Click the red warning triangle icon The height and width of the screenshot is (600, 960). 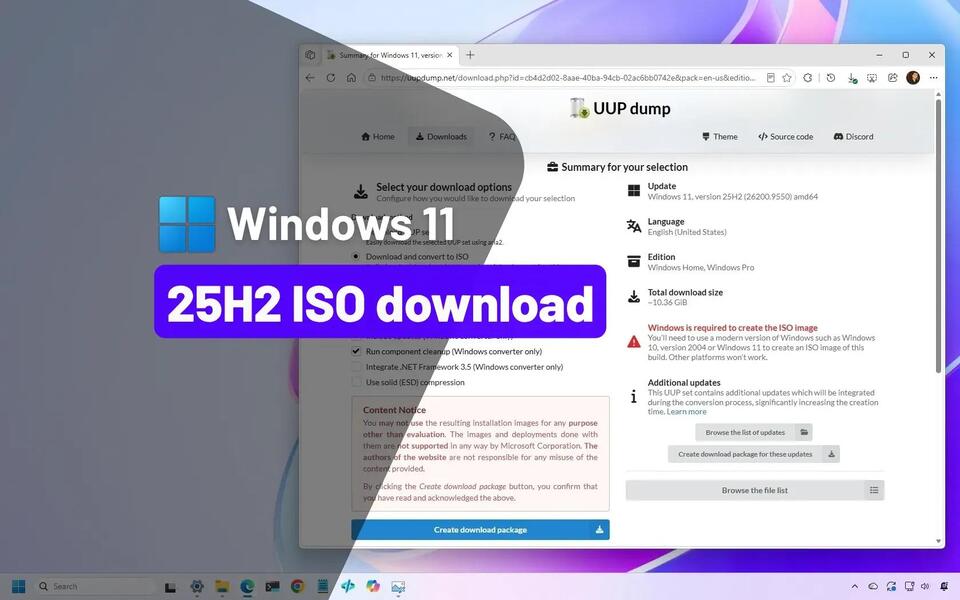pos(634,342)
